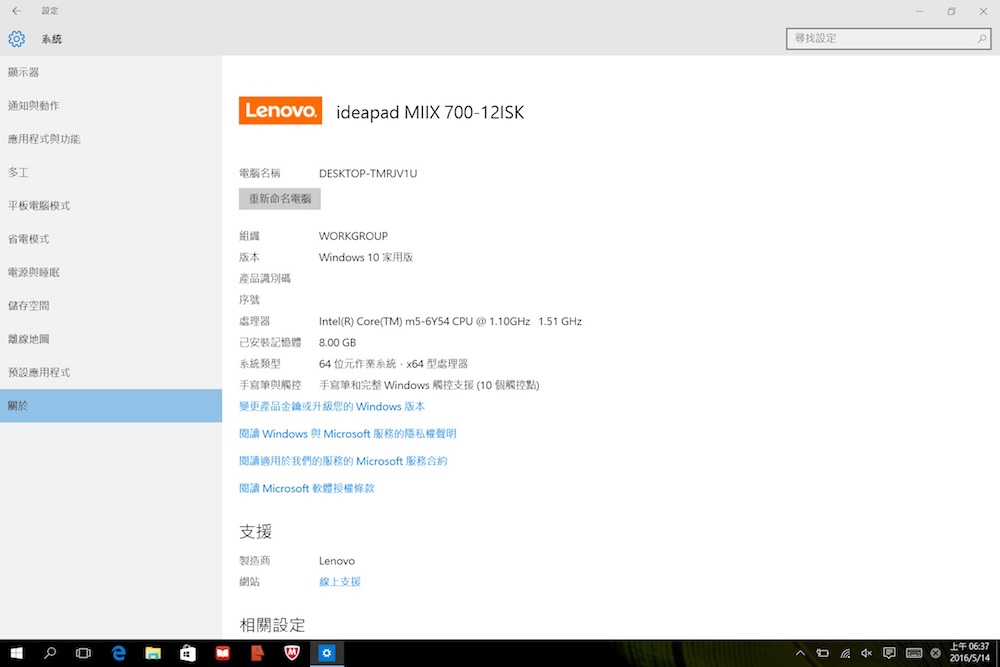Image resolution: width=1000 pixels, height=667 pixels.
Task: Open Task View from taskbar
Action: (x=84, y=653)
